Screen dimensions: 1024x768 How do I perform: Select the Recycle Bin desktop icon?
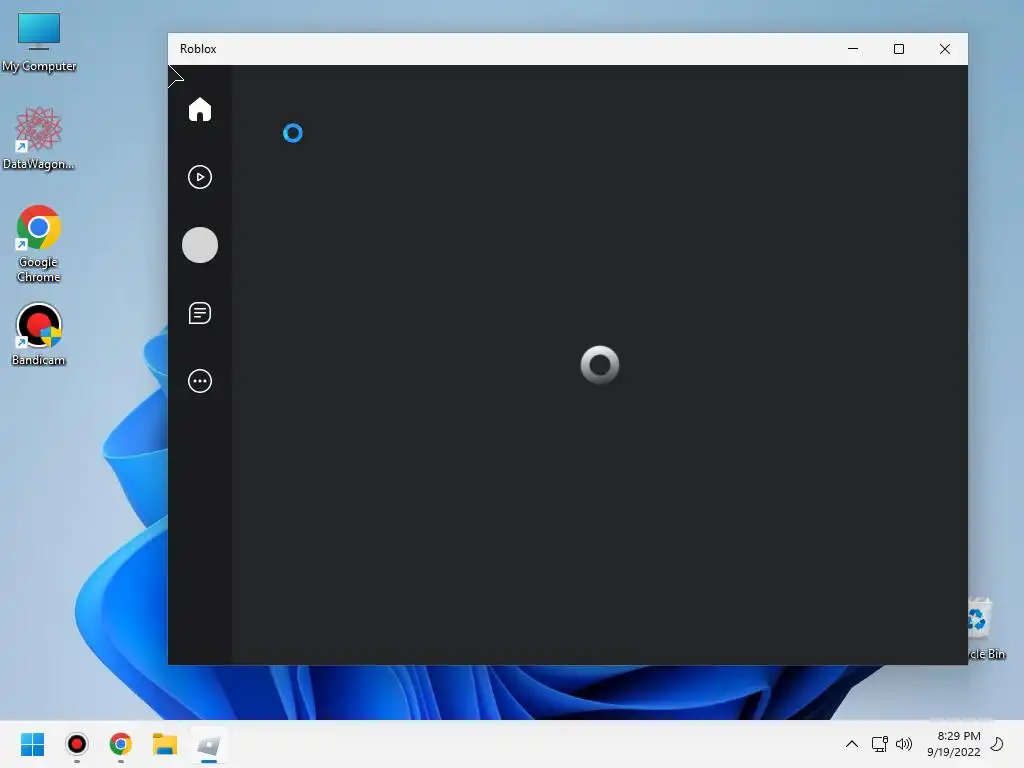pos(985,628)
